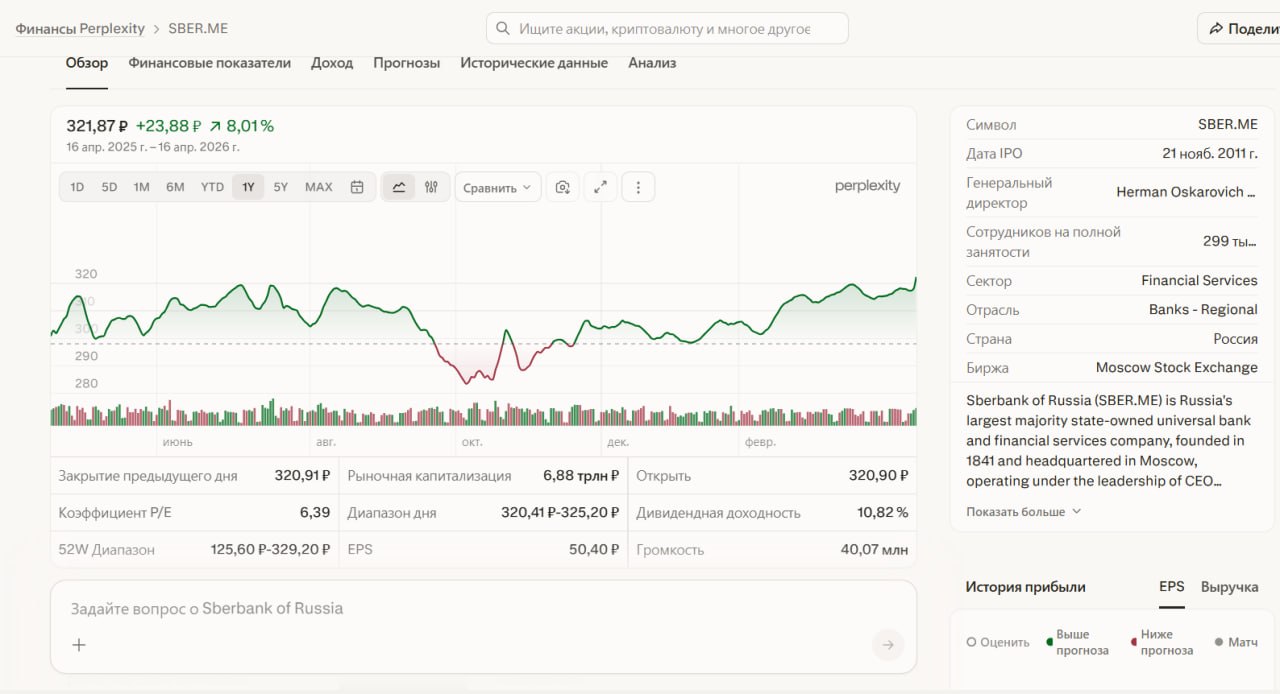This screenshot has height=694, width=1280.
Task: Click the IPO date 21 нояб. 2011 г.
Action: click(x=1210, y=154)
